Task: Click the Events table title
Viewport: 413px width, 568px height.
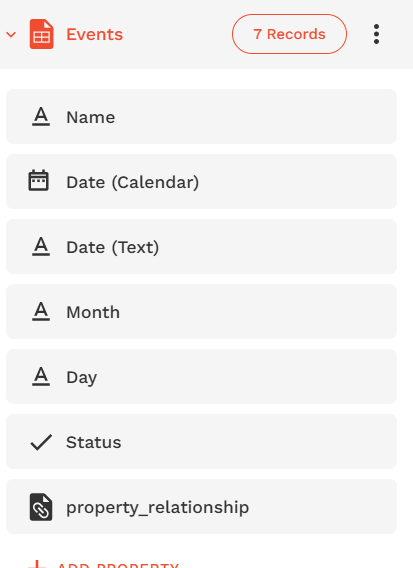Action: 94,34
